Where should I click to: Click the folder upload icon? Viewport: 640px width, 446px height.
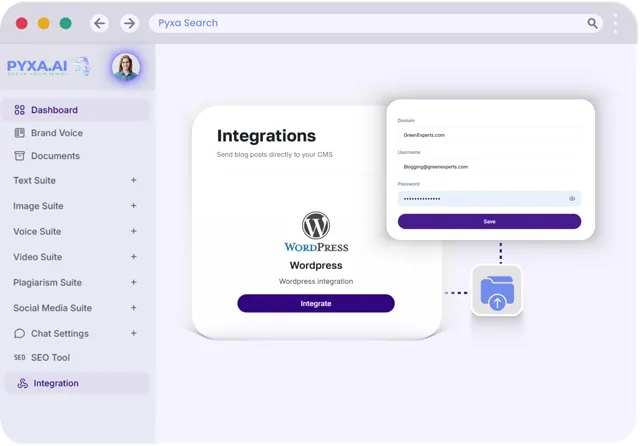[x=497, y=291]
